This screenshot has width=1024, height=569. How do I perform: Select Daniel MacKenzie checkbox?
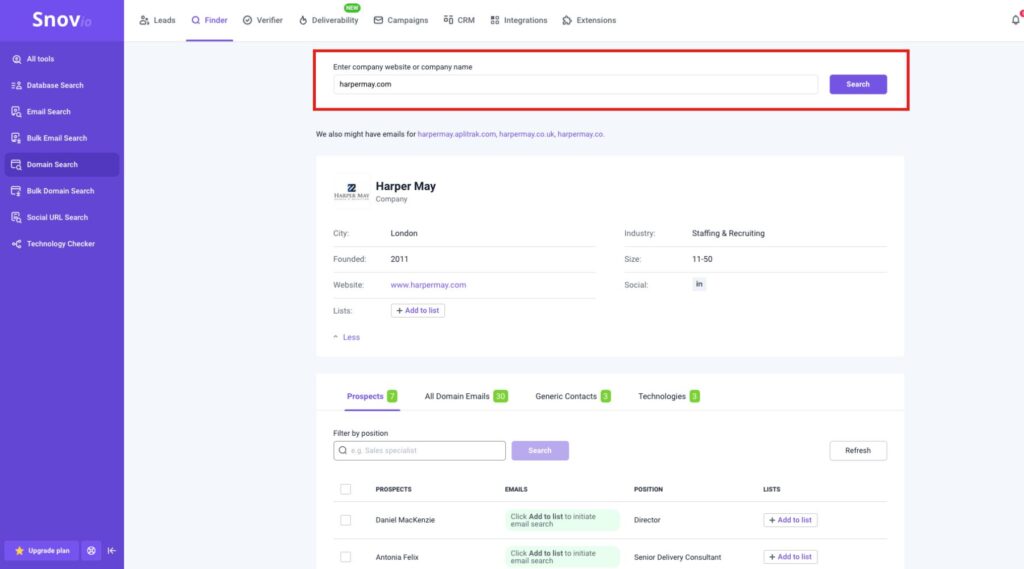coord(345,520)
